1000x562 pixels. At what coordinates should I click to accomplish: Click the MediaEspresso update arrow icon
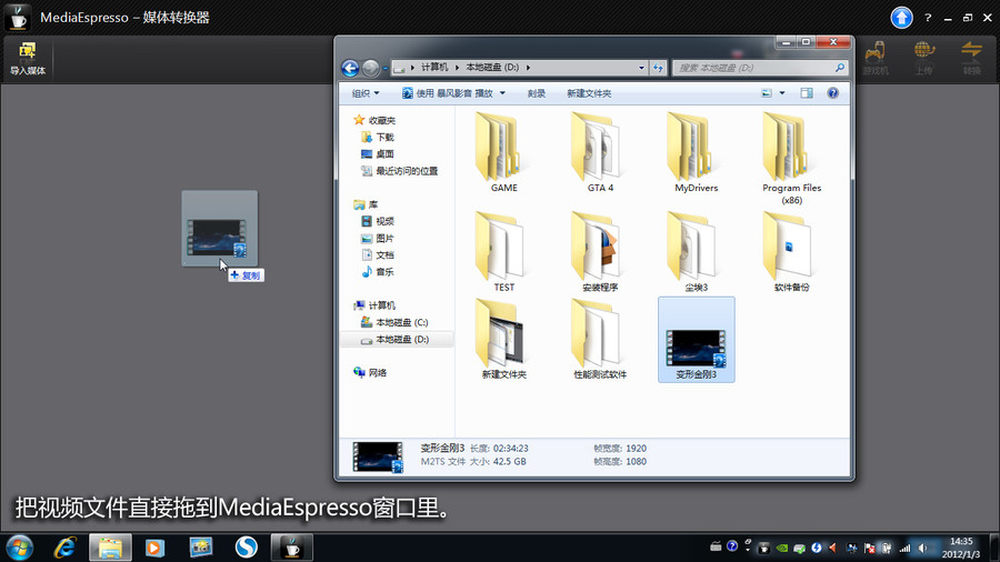point(901,18)
